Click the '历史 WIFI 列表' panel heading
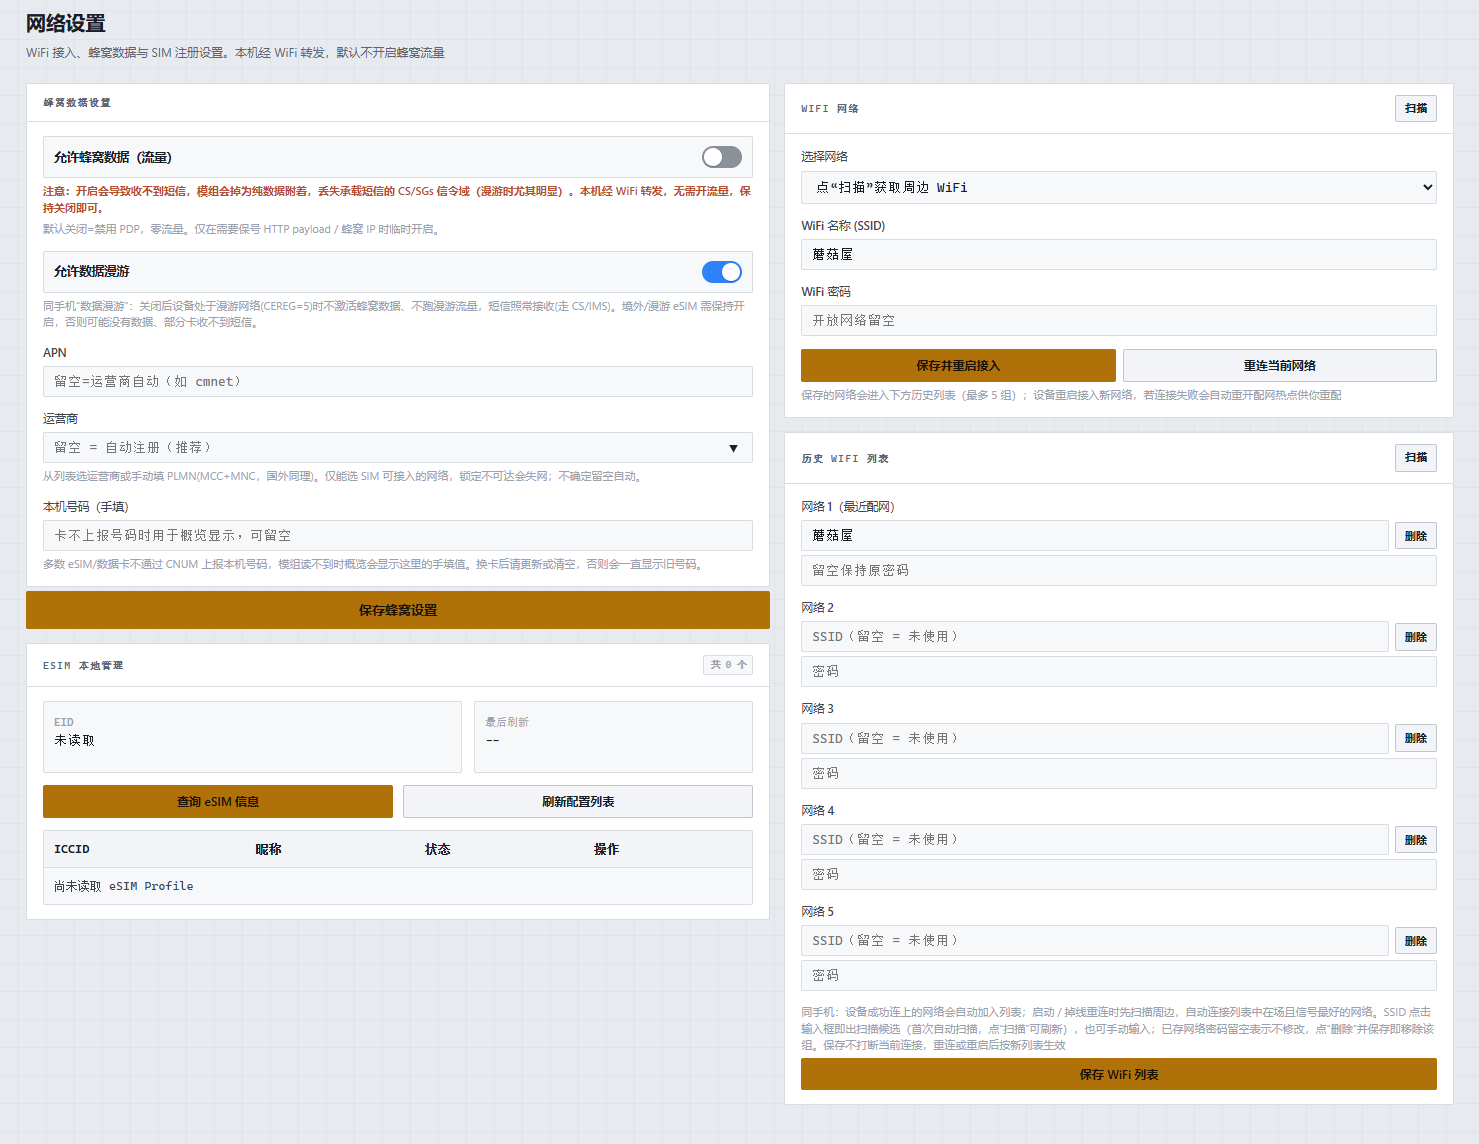 click(845, 459)
